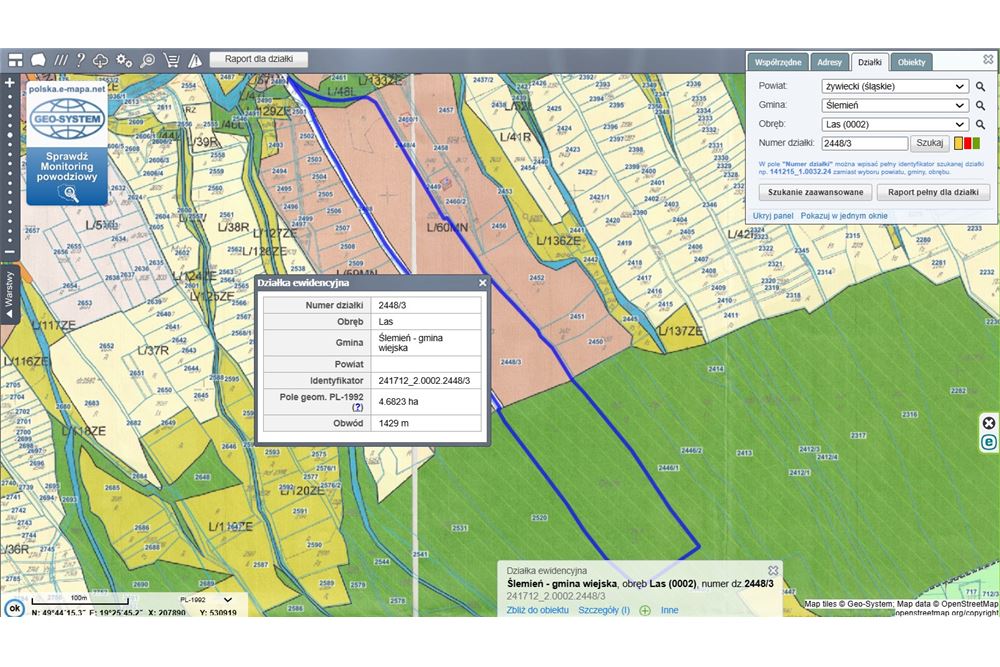Open settings gears icon
The height and width of the screenshot is (667, 1000).
pos(125,60)
